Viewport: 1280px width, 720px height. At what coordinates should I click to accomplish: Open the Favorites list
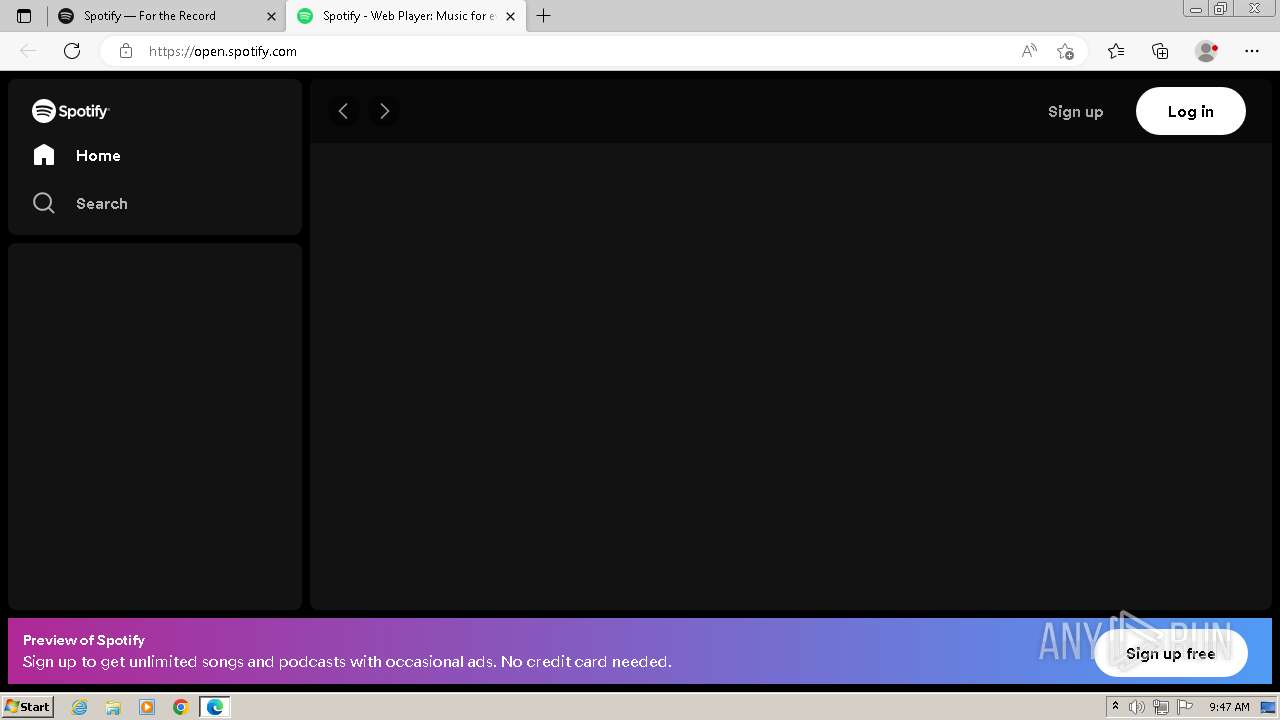(1116, 51)
